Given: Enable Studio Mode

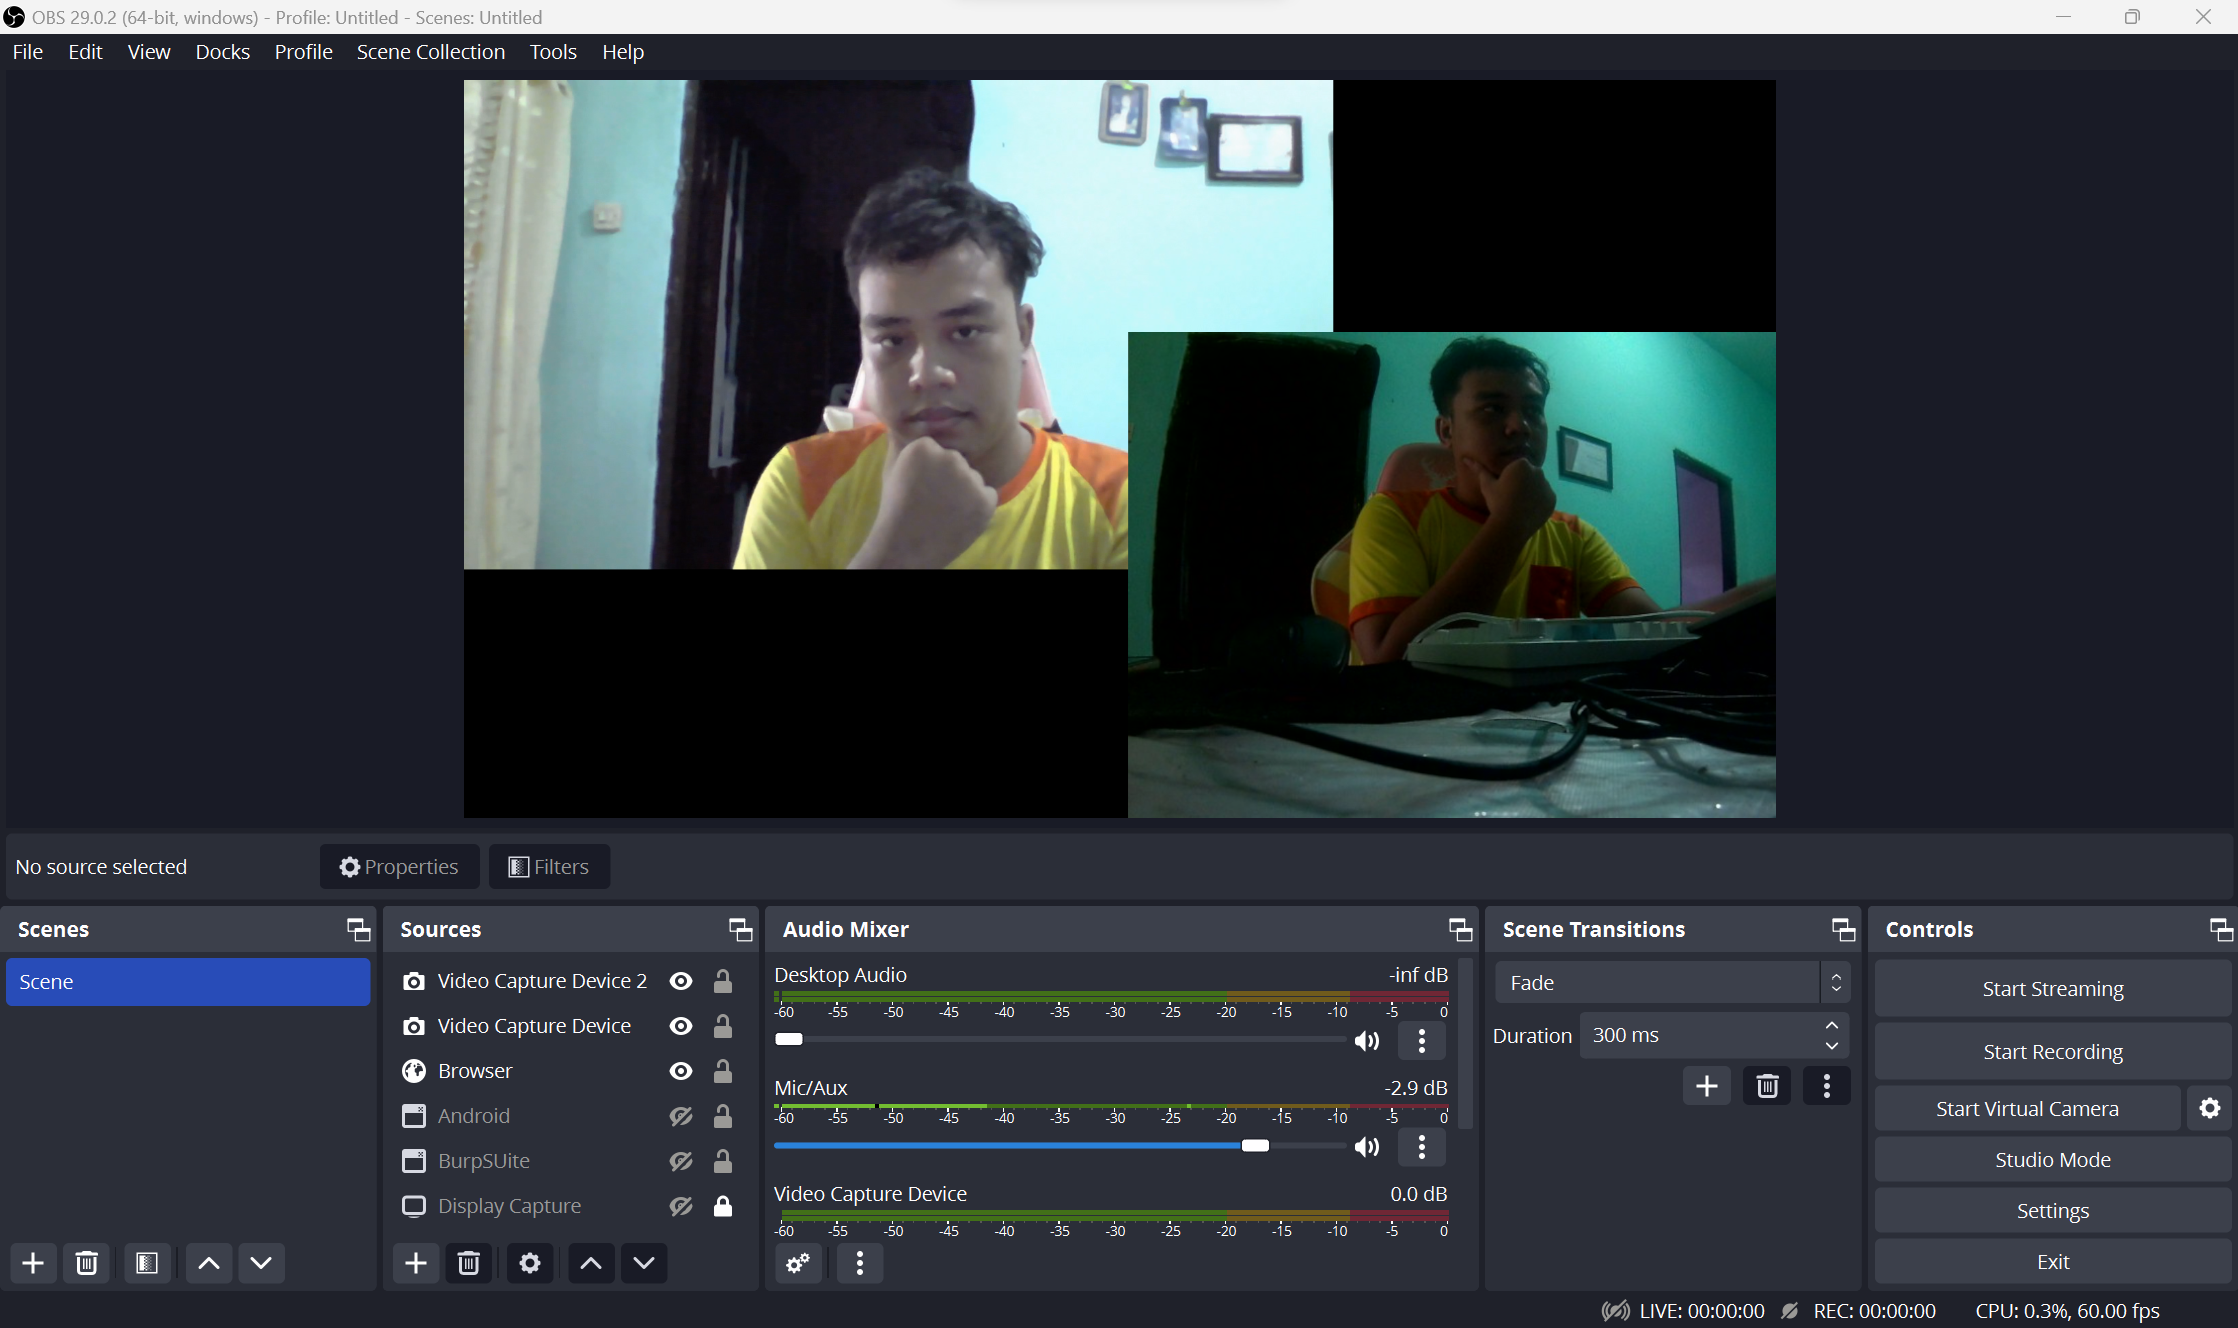Looking at the screenshot, I should (2053, 1160).
